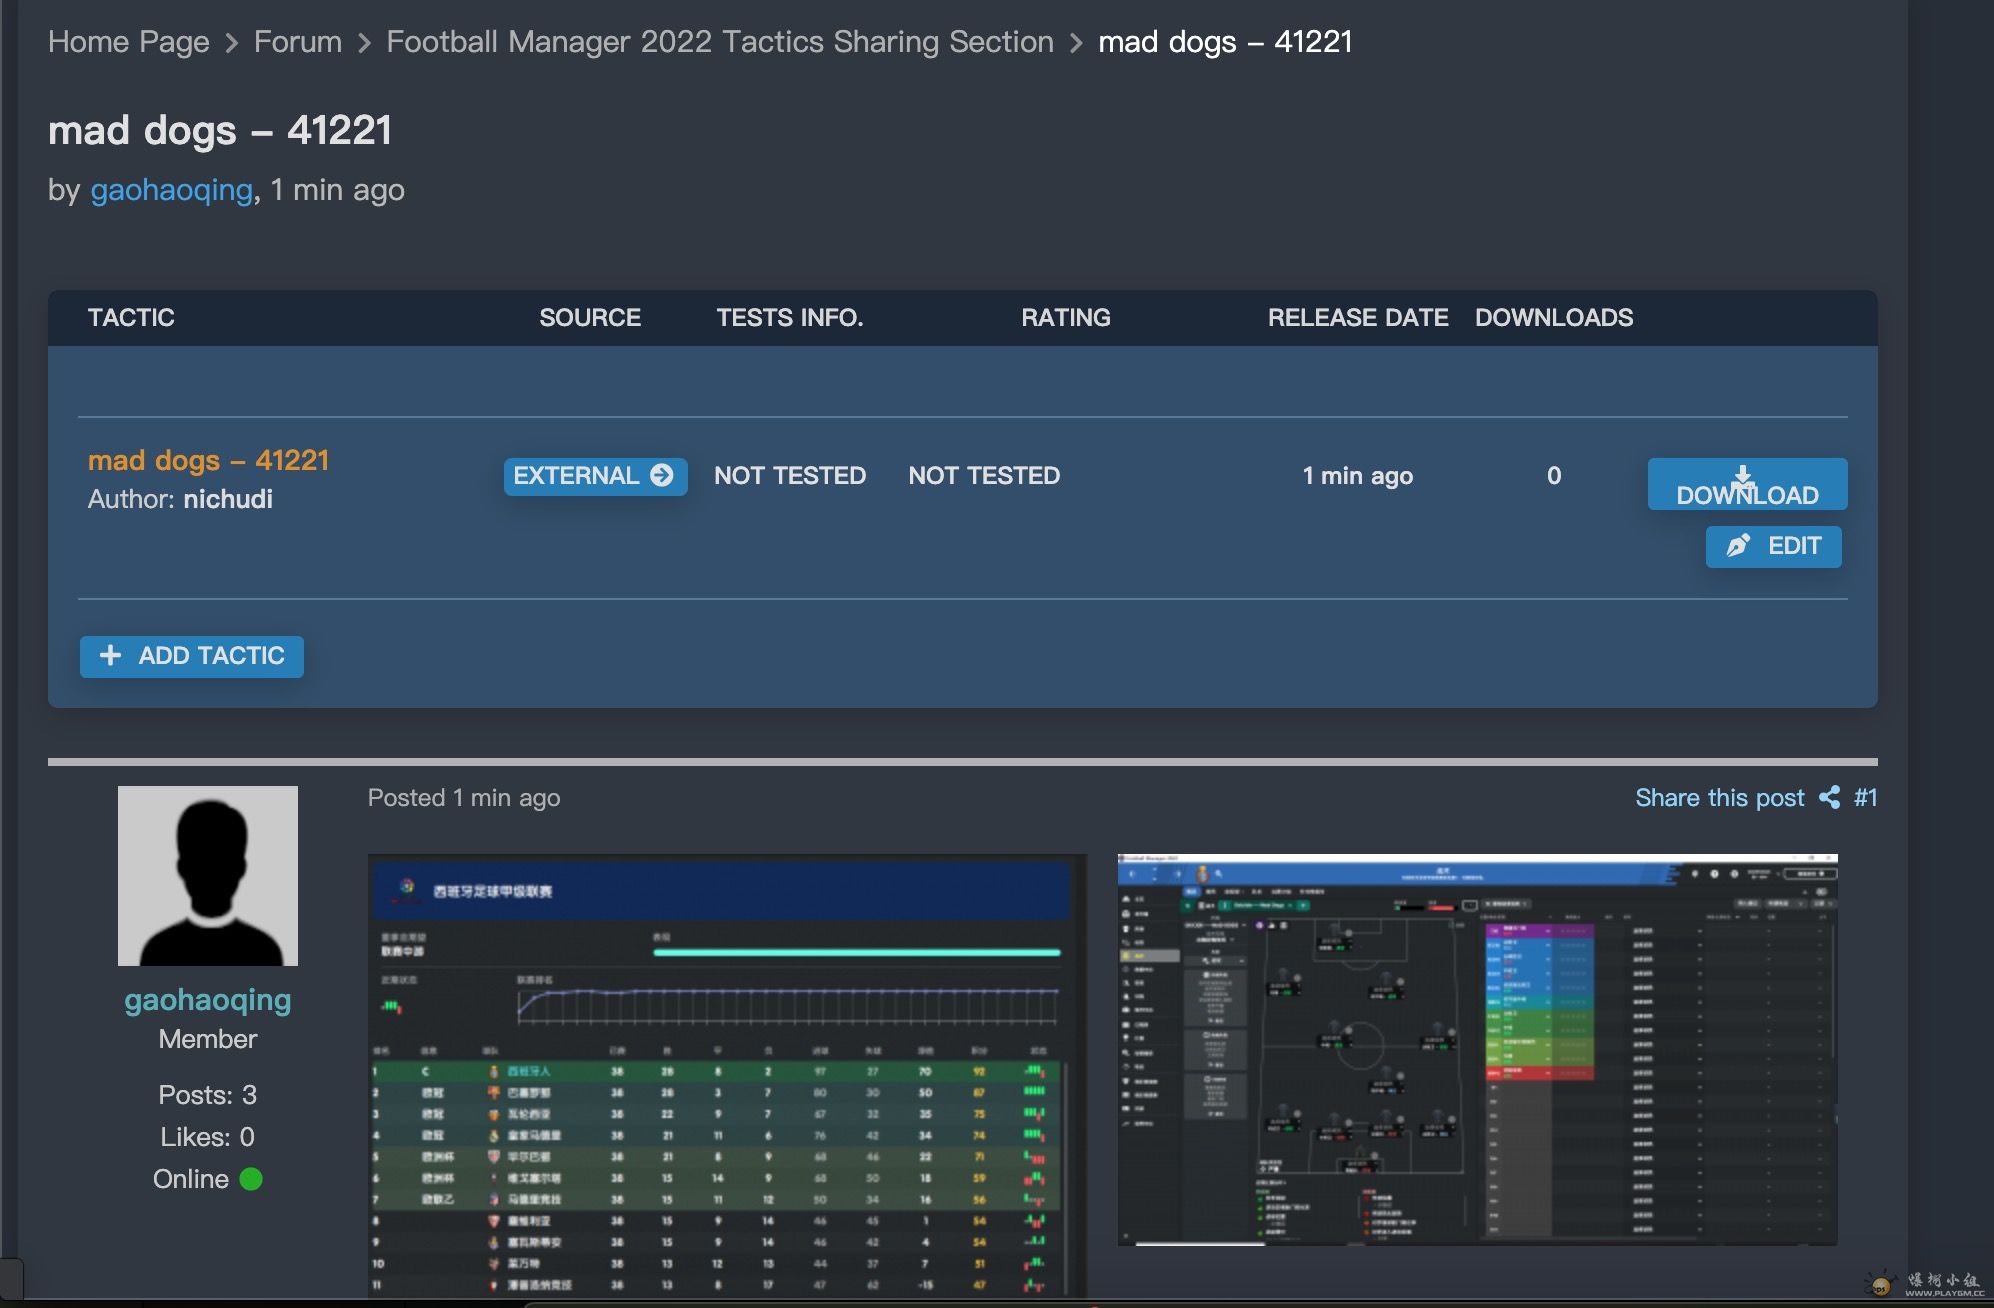Click the page title 'mad dogs – 41221'
The image size is (1994, 1308).
pos(220,131)
